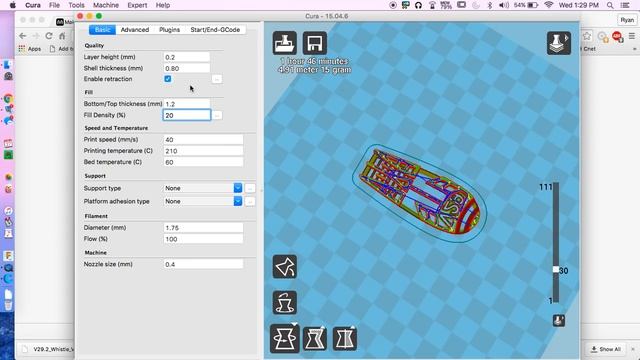This screenshot has height=360, width=640.
Task: Open the Support type dropdown
Action: pyautogui.click(x=203, y=188)
